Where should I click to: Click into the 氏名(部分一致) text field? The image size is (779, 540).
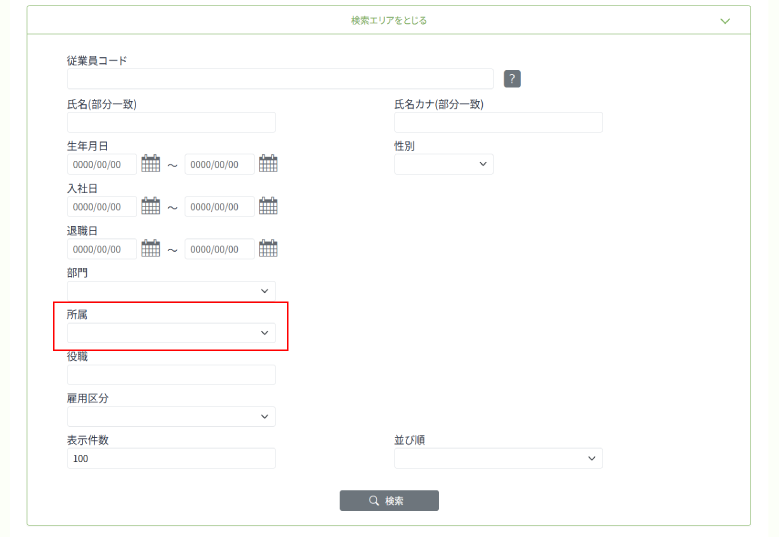click(171, 122)
